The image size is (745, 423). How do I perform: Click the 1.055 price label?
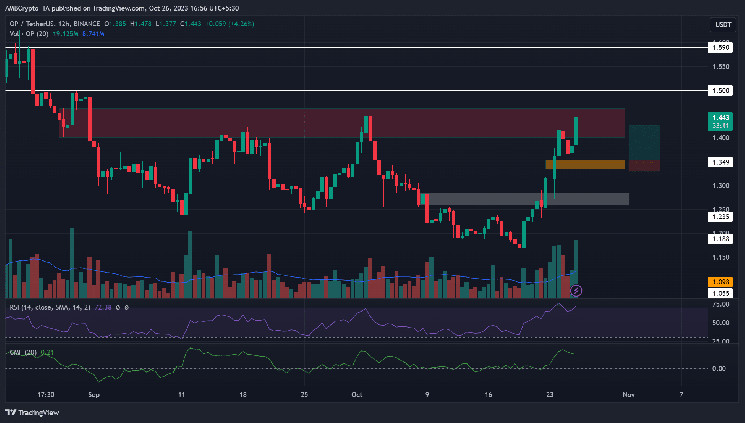[720, 293]
